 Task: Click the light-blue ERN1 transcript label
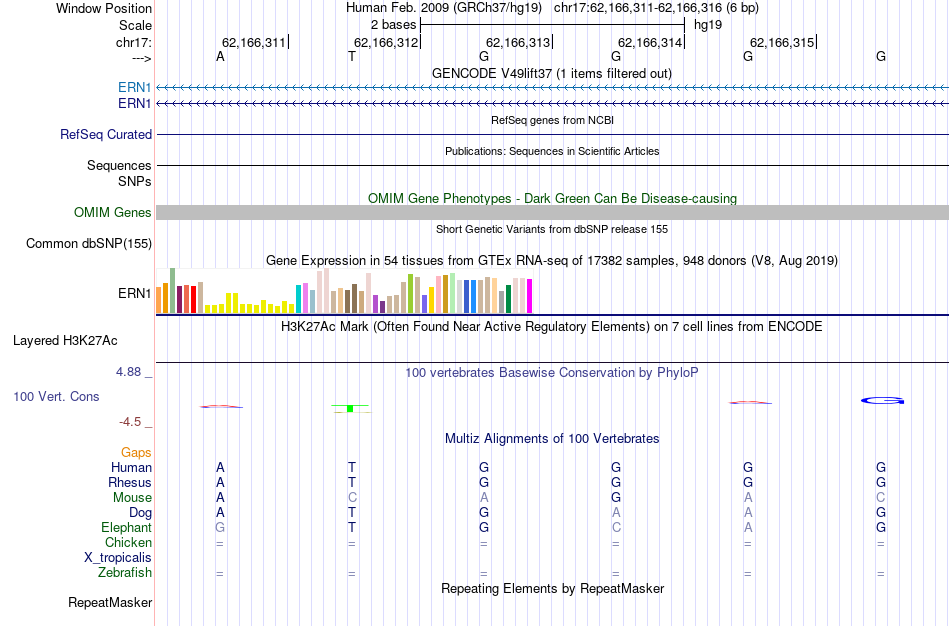(135, 88)
